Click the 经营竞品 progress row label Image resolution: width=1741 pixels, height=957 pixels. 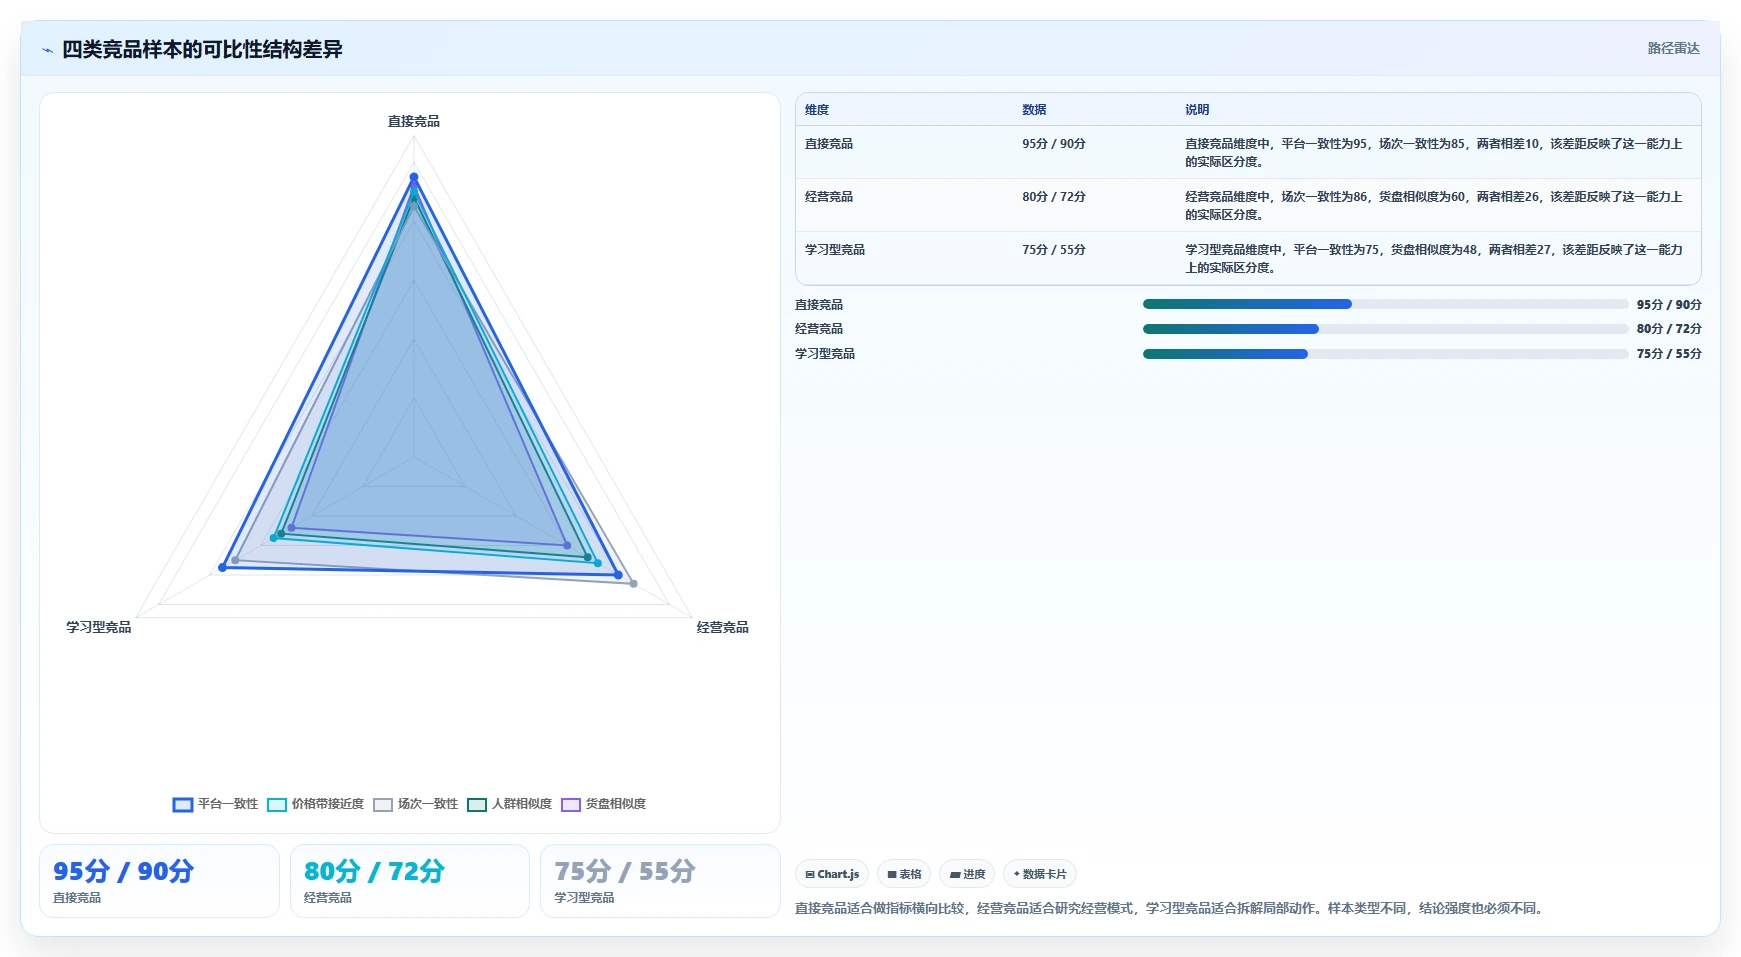tap(819, 329)
